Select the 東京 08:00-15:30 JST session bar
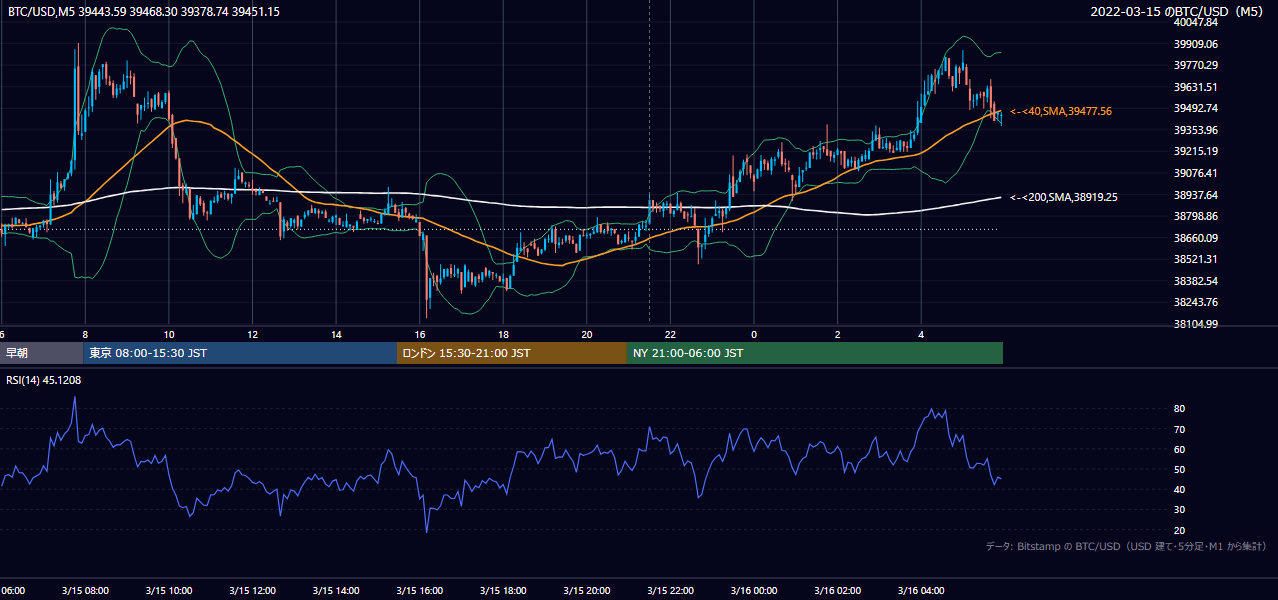Screen dimensions: 1278x600 [x=241, y=353]
